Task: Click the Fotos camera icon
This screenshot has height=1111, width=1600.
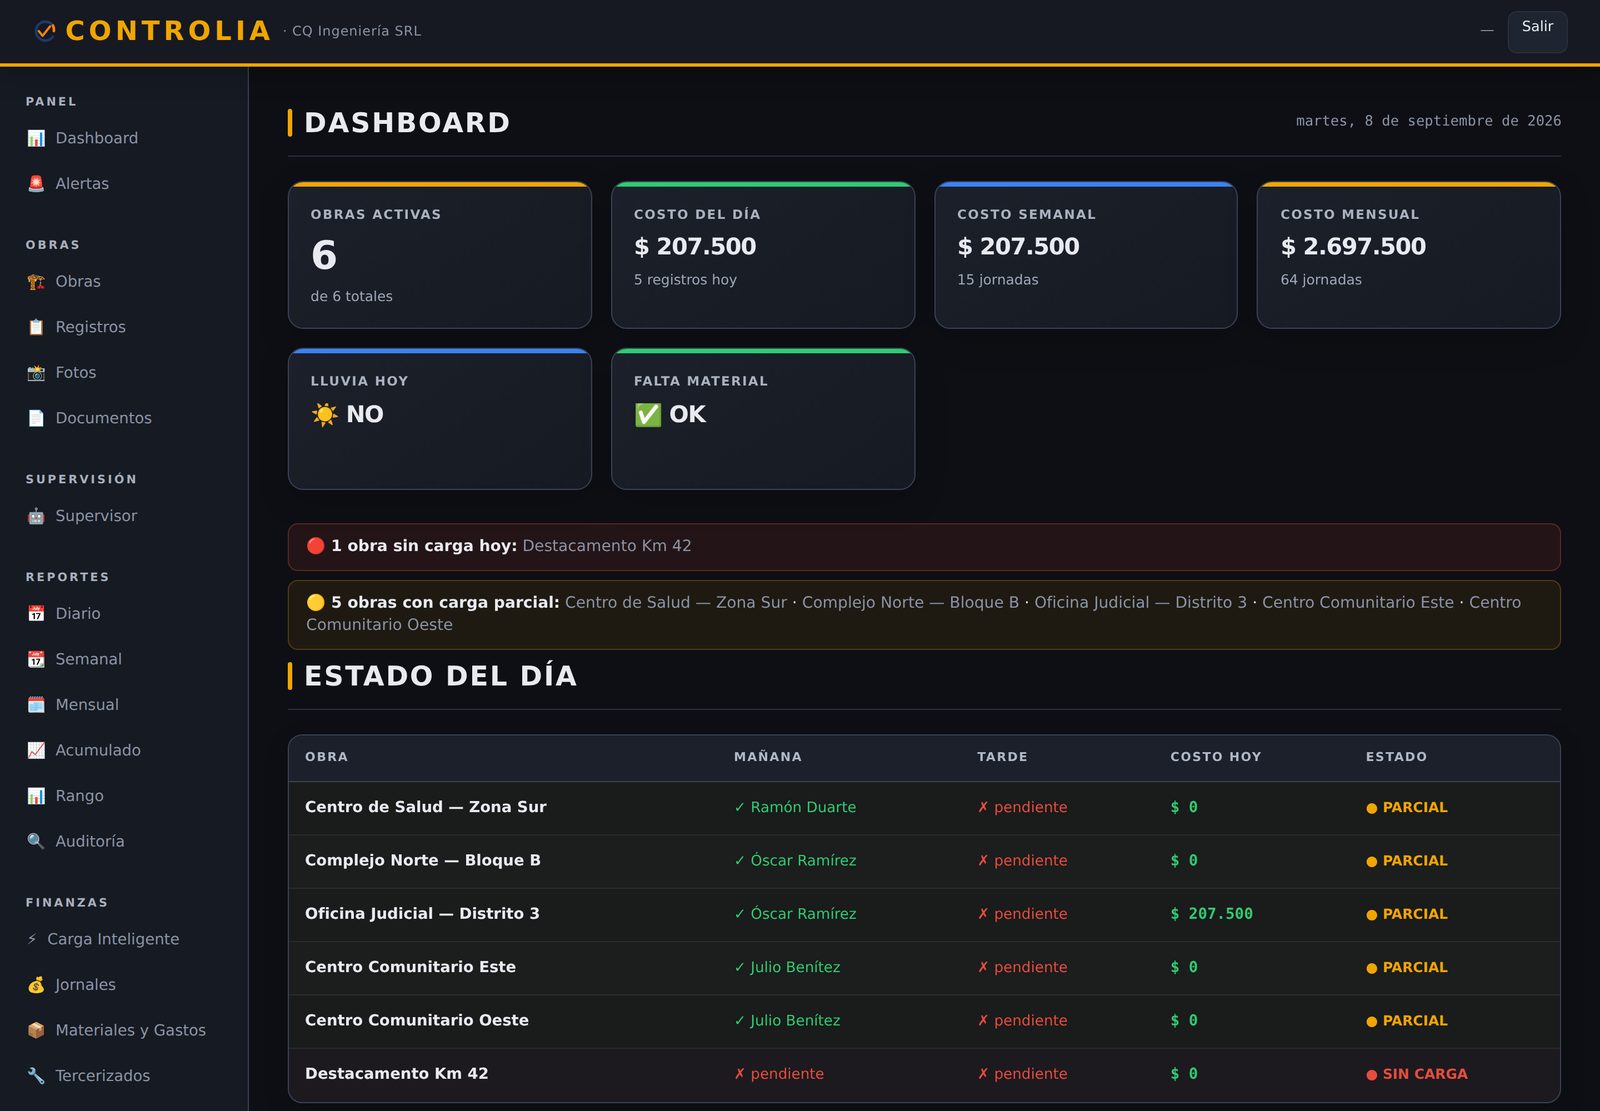Action: coord(36,373)
